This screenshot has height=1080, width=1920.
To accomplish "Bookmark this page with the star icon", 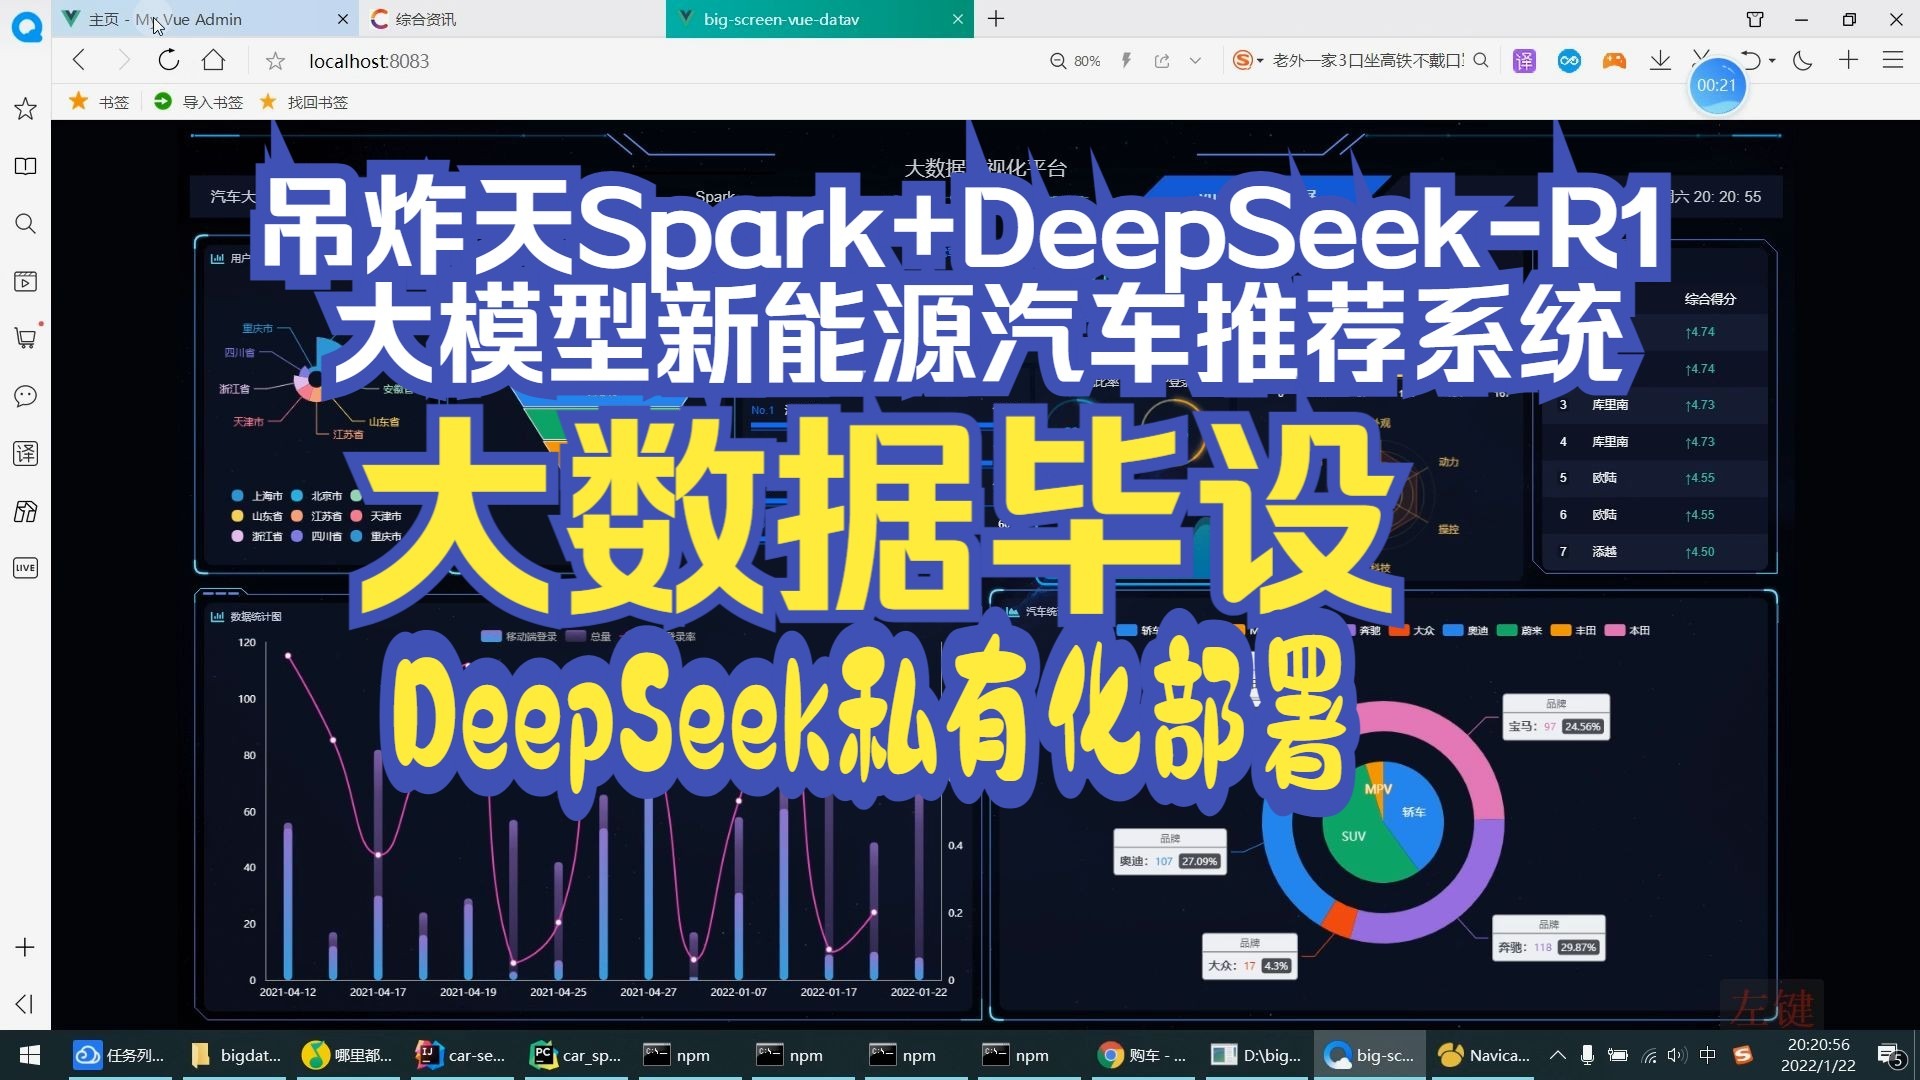I will (x=275, y=62).
